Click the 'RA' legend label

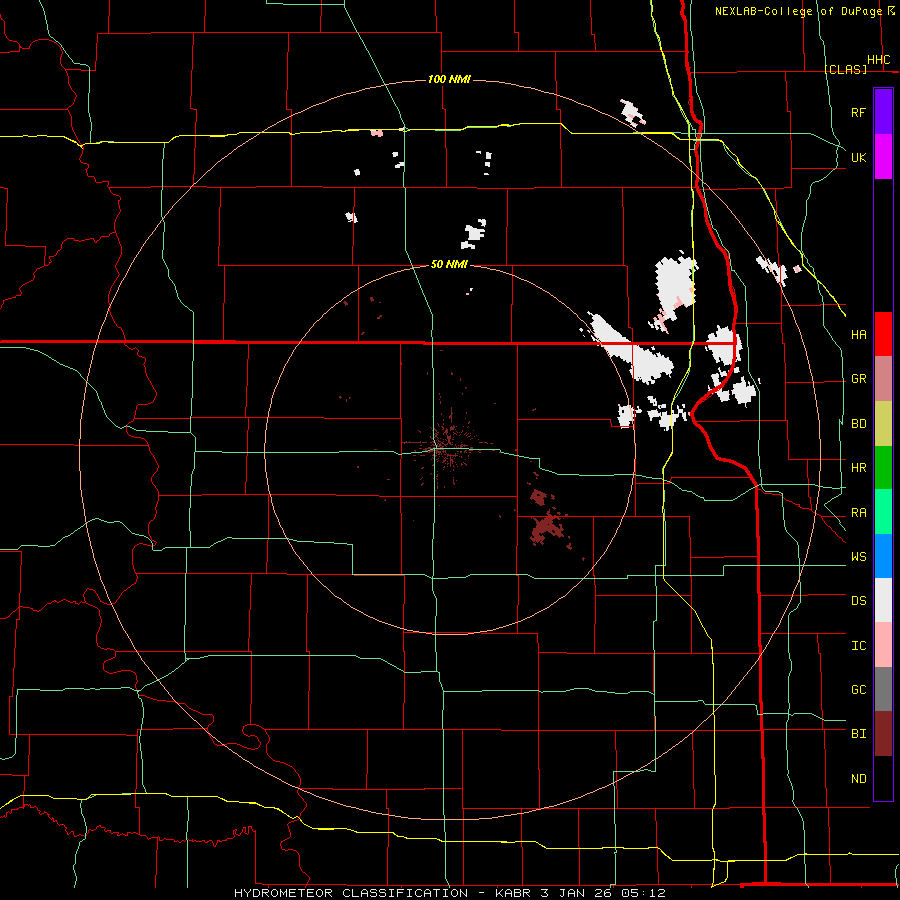click(859, 513)
